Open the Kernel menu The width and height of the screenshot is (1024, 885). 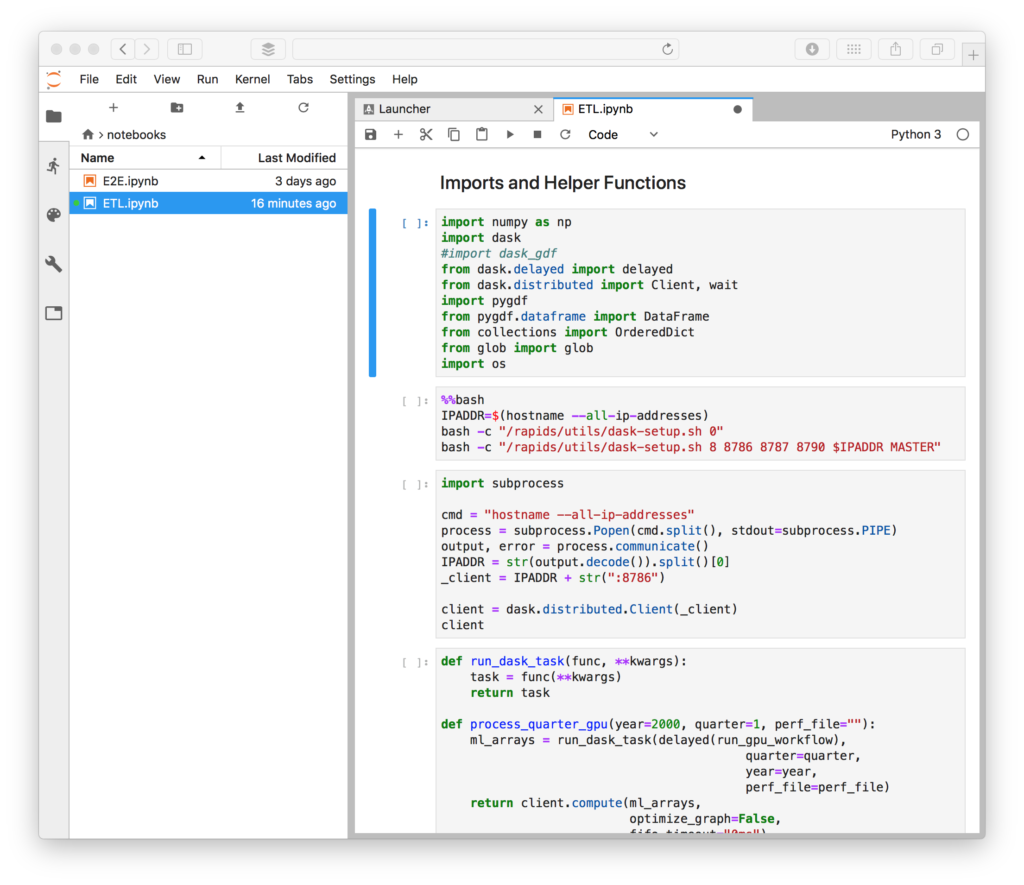pos(252,79)
